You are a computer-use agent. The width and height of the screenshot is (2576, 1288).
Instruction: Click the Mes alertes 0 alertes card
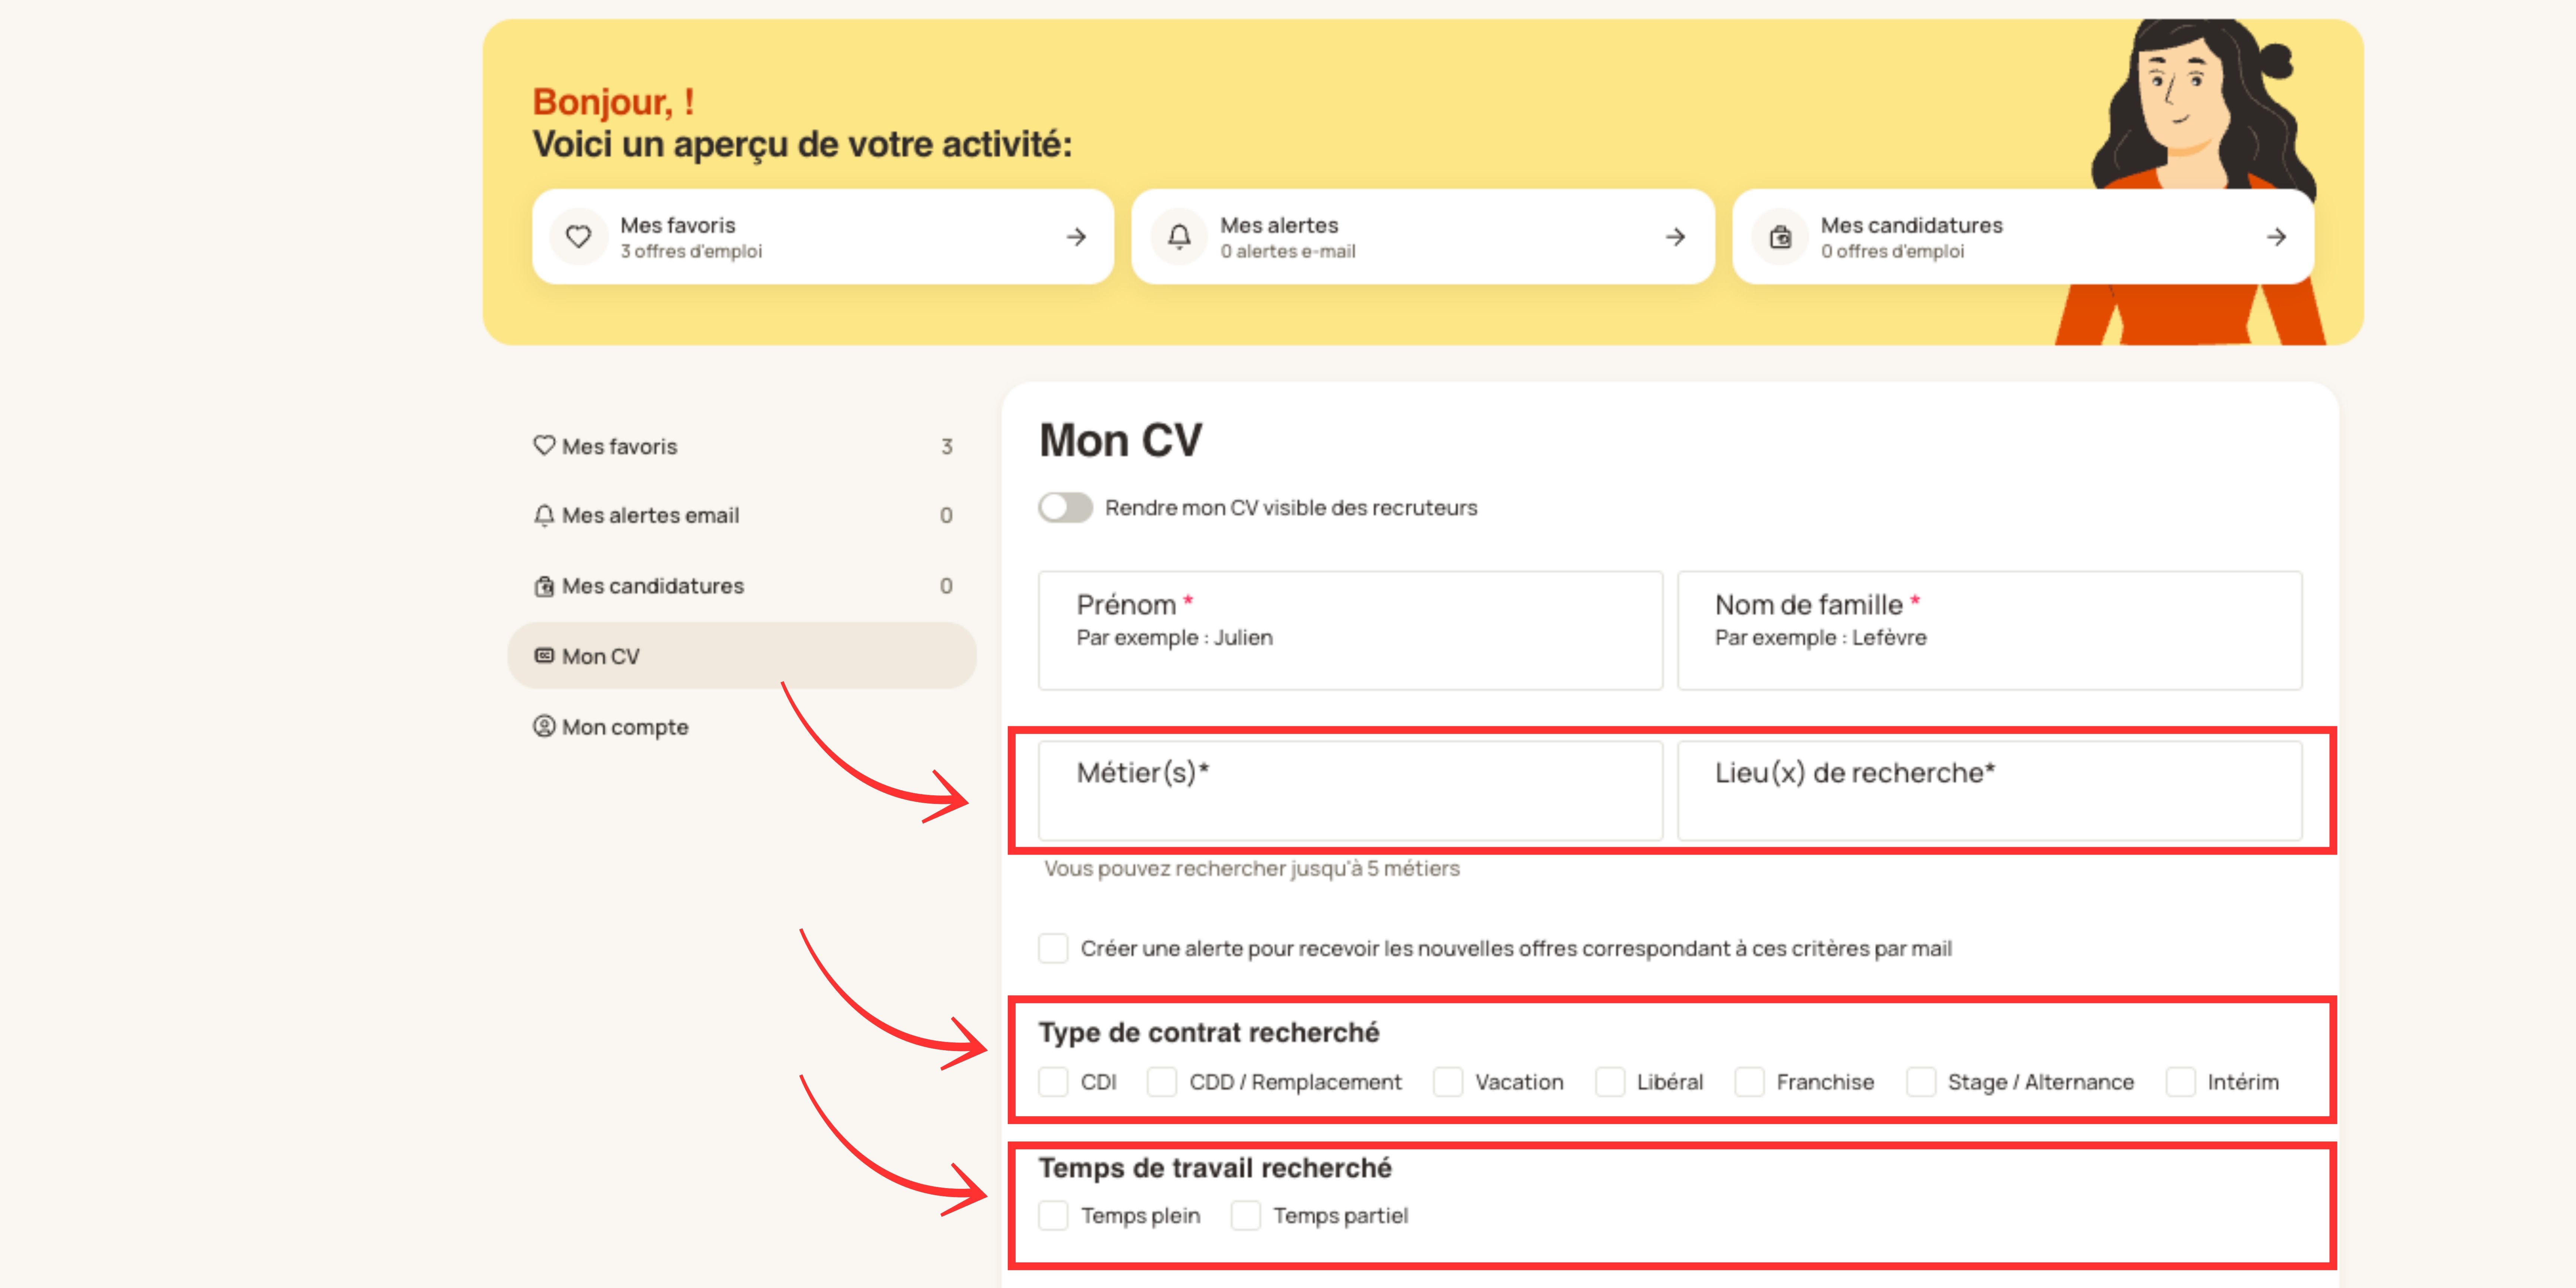[x=1423, y=237]
